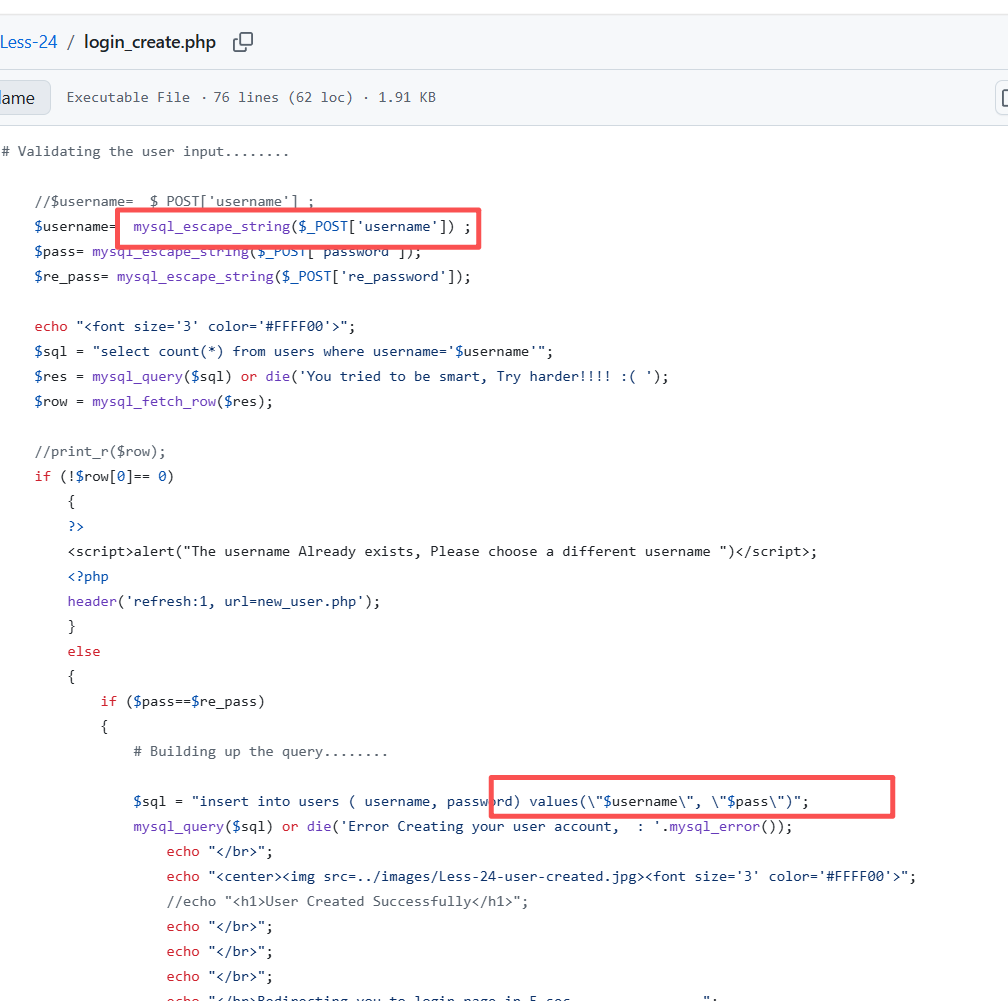This screenshot has width=1008, height=1001.
Task: Click the 'if (!$row[0]== 0)' line
Action: (104, 476)
